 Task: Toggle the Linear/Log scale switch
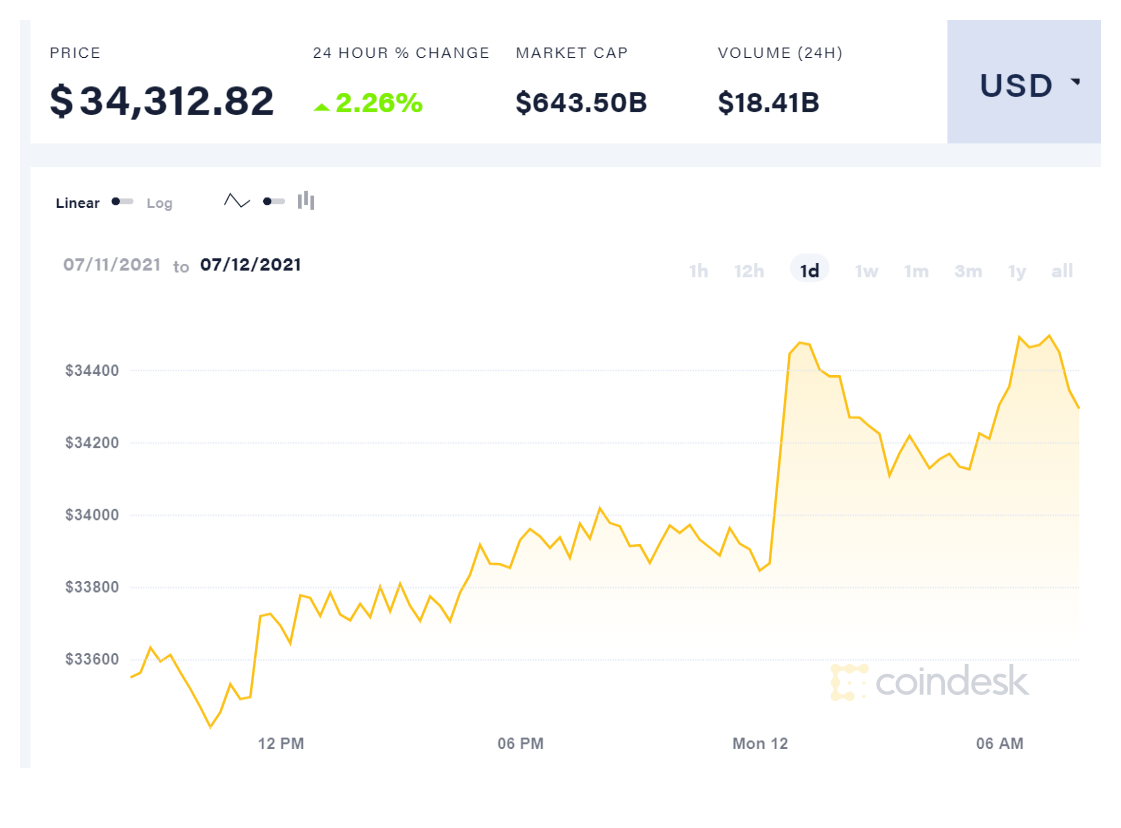coord(122,202)
